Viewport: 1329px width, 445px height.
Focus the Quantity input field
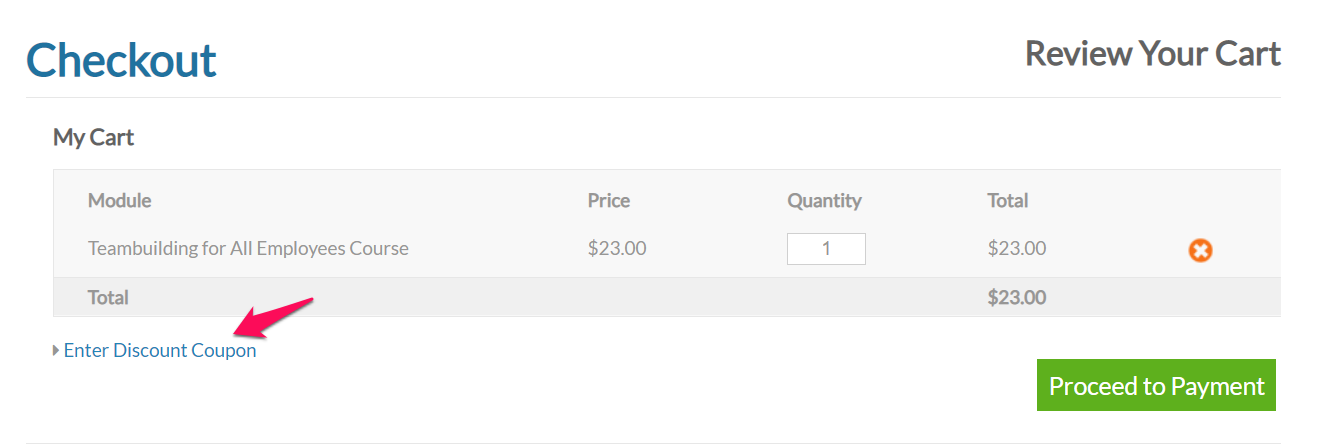[826, 249]
